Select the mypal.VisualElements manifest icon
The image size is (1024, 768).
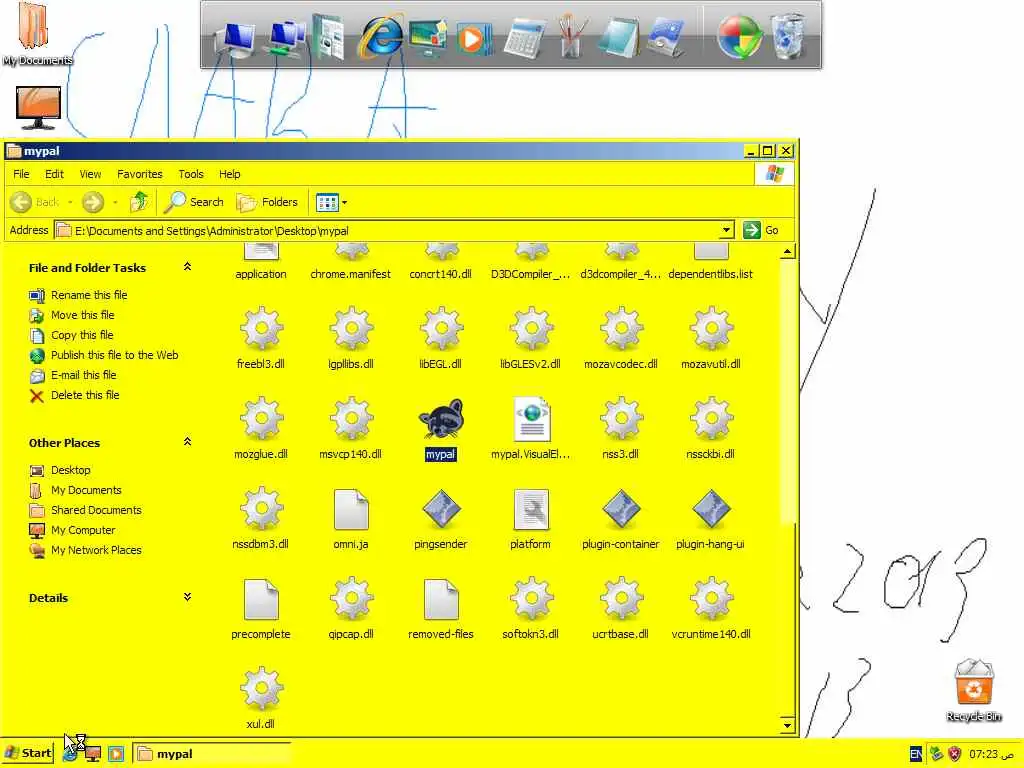(x=531, y=419)
